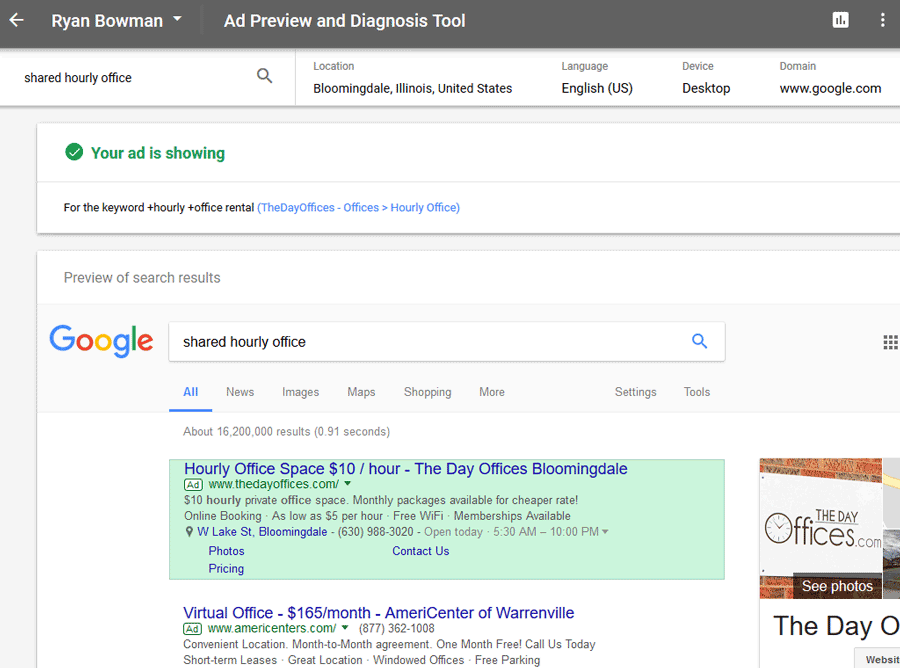Open the Google apps grid icon

[x=890, y=343]
